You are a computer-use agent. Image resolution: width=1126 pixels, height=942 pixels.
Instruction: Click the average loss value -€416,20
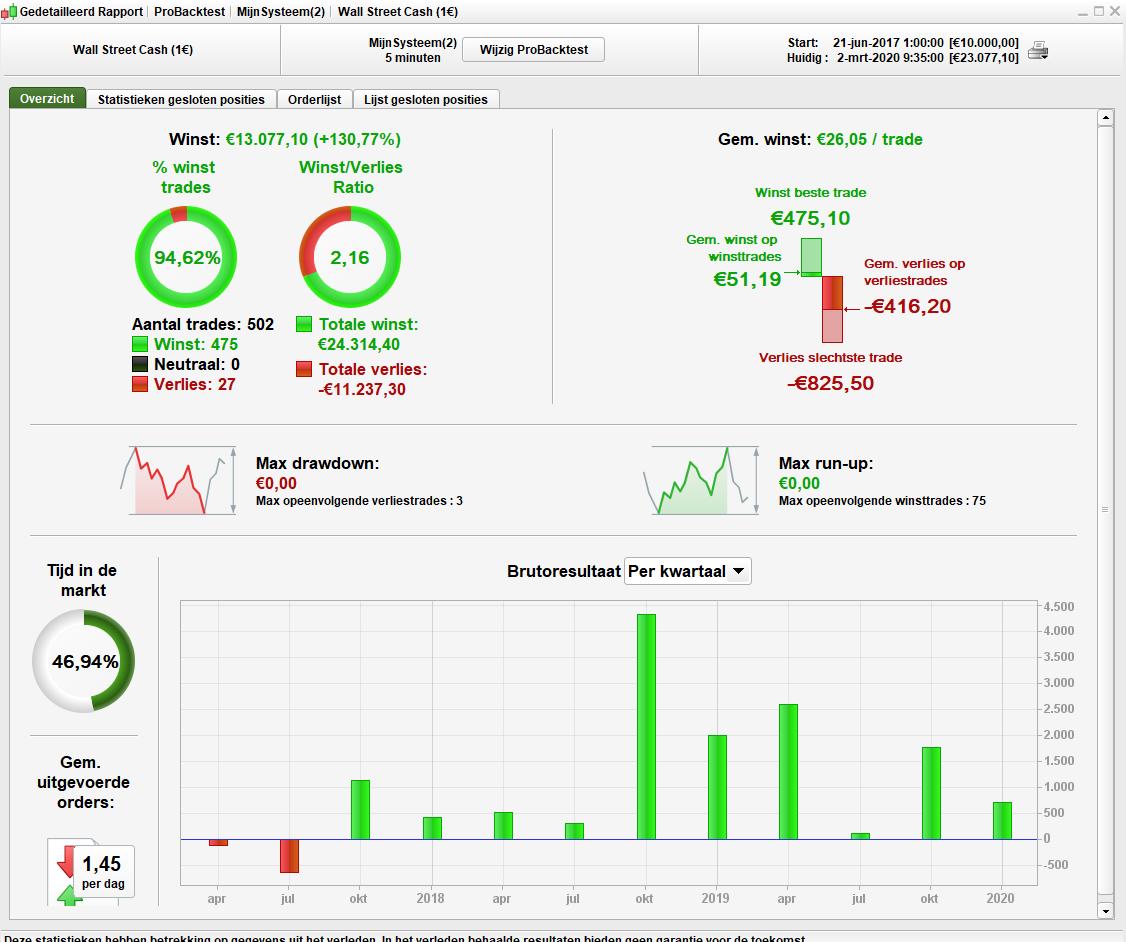(x=908, y=307)
